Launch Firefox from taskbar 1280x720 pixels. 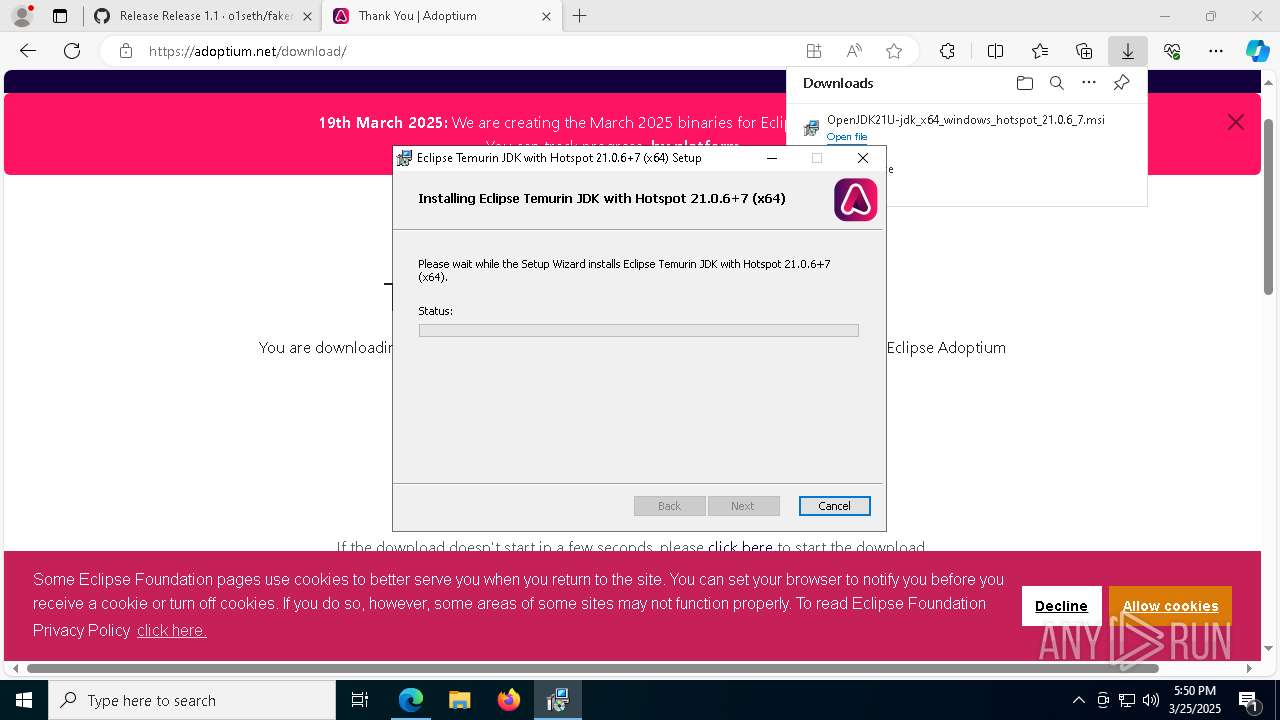point(508,700)
